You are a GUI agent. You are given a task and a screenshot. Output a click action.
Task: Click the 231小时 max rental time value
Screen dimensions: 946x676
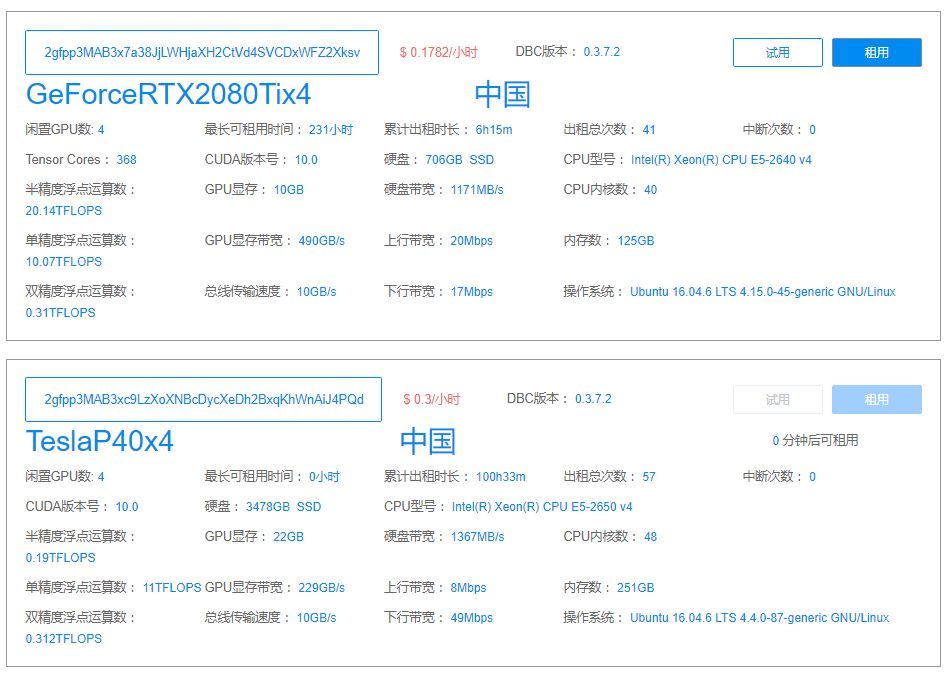pyautogui.click(x=331, y=130)
